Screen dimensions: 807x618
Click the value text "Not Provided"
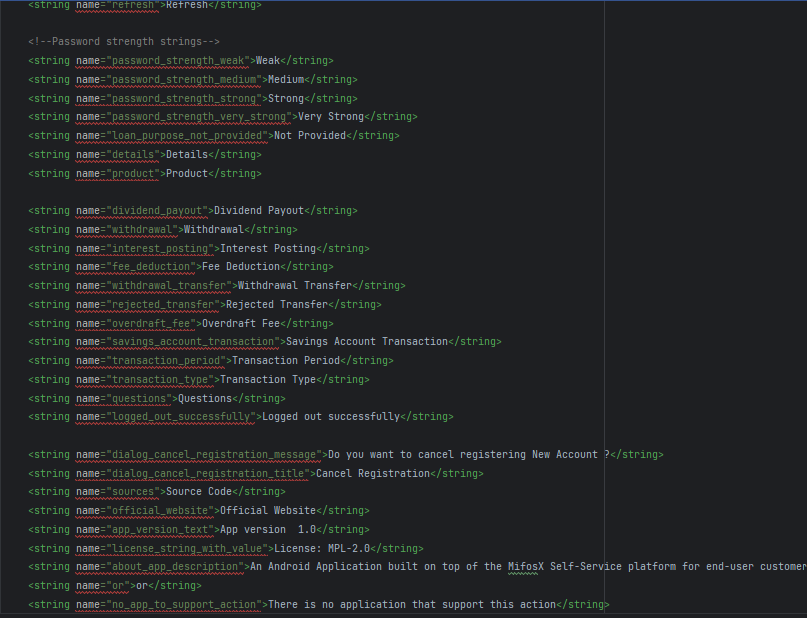coord(310,136)
